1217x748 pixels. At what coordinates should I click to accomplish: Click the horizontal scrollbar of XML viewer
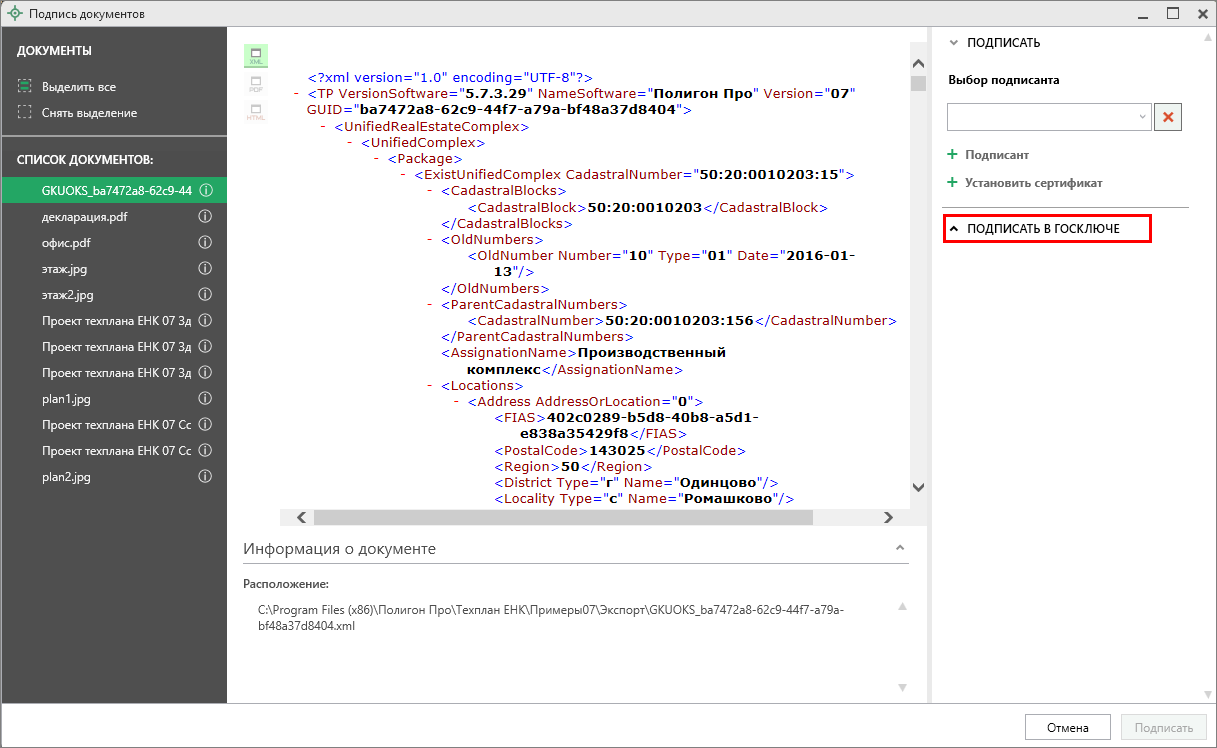click(560, 518)
